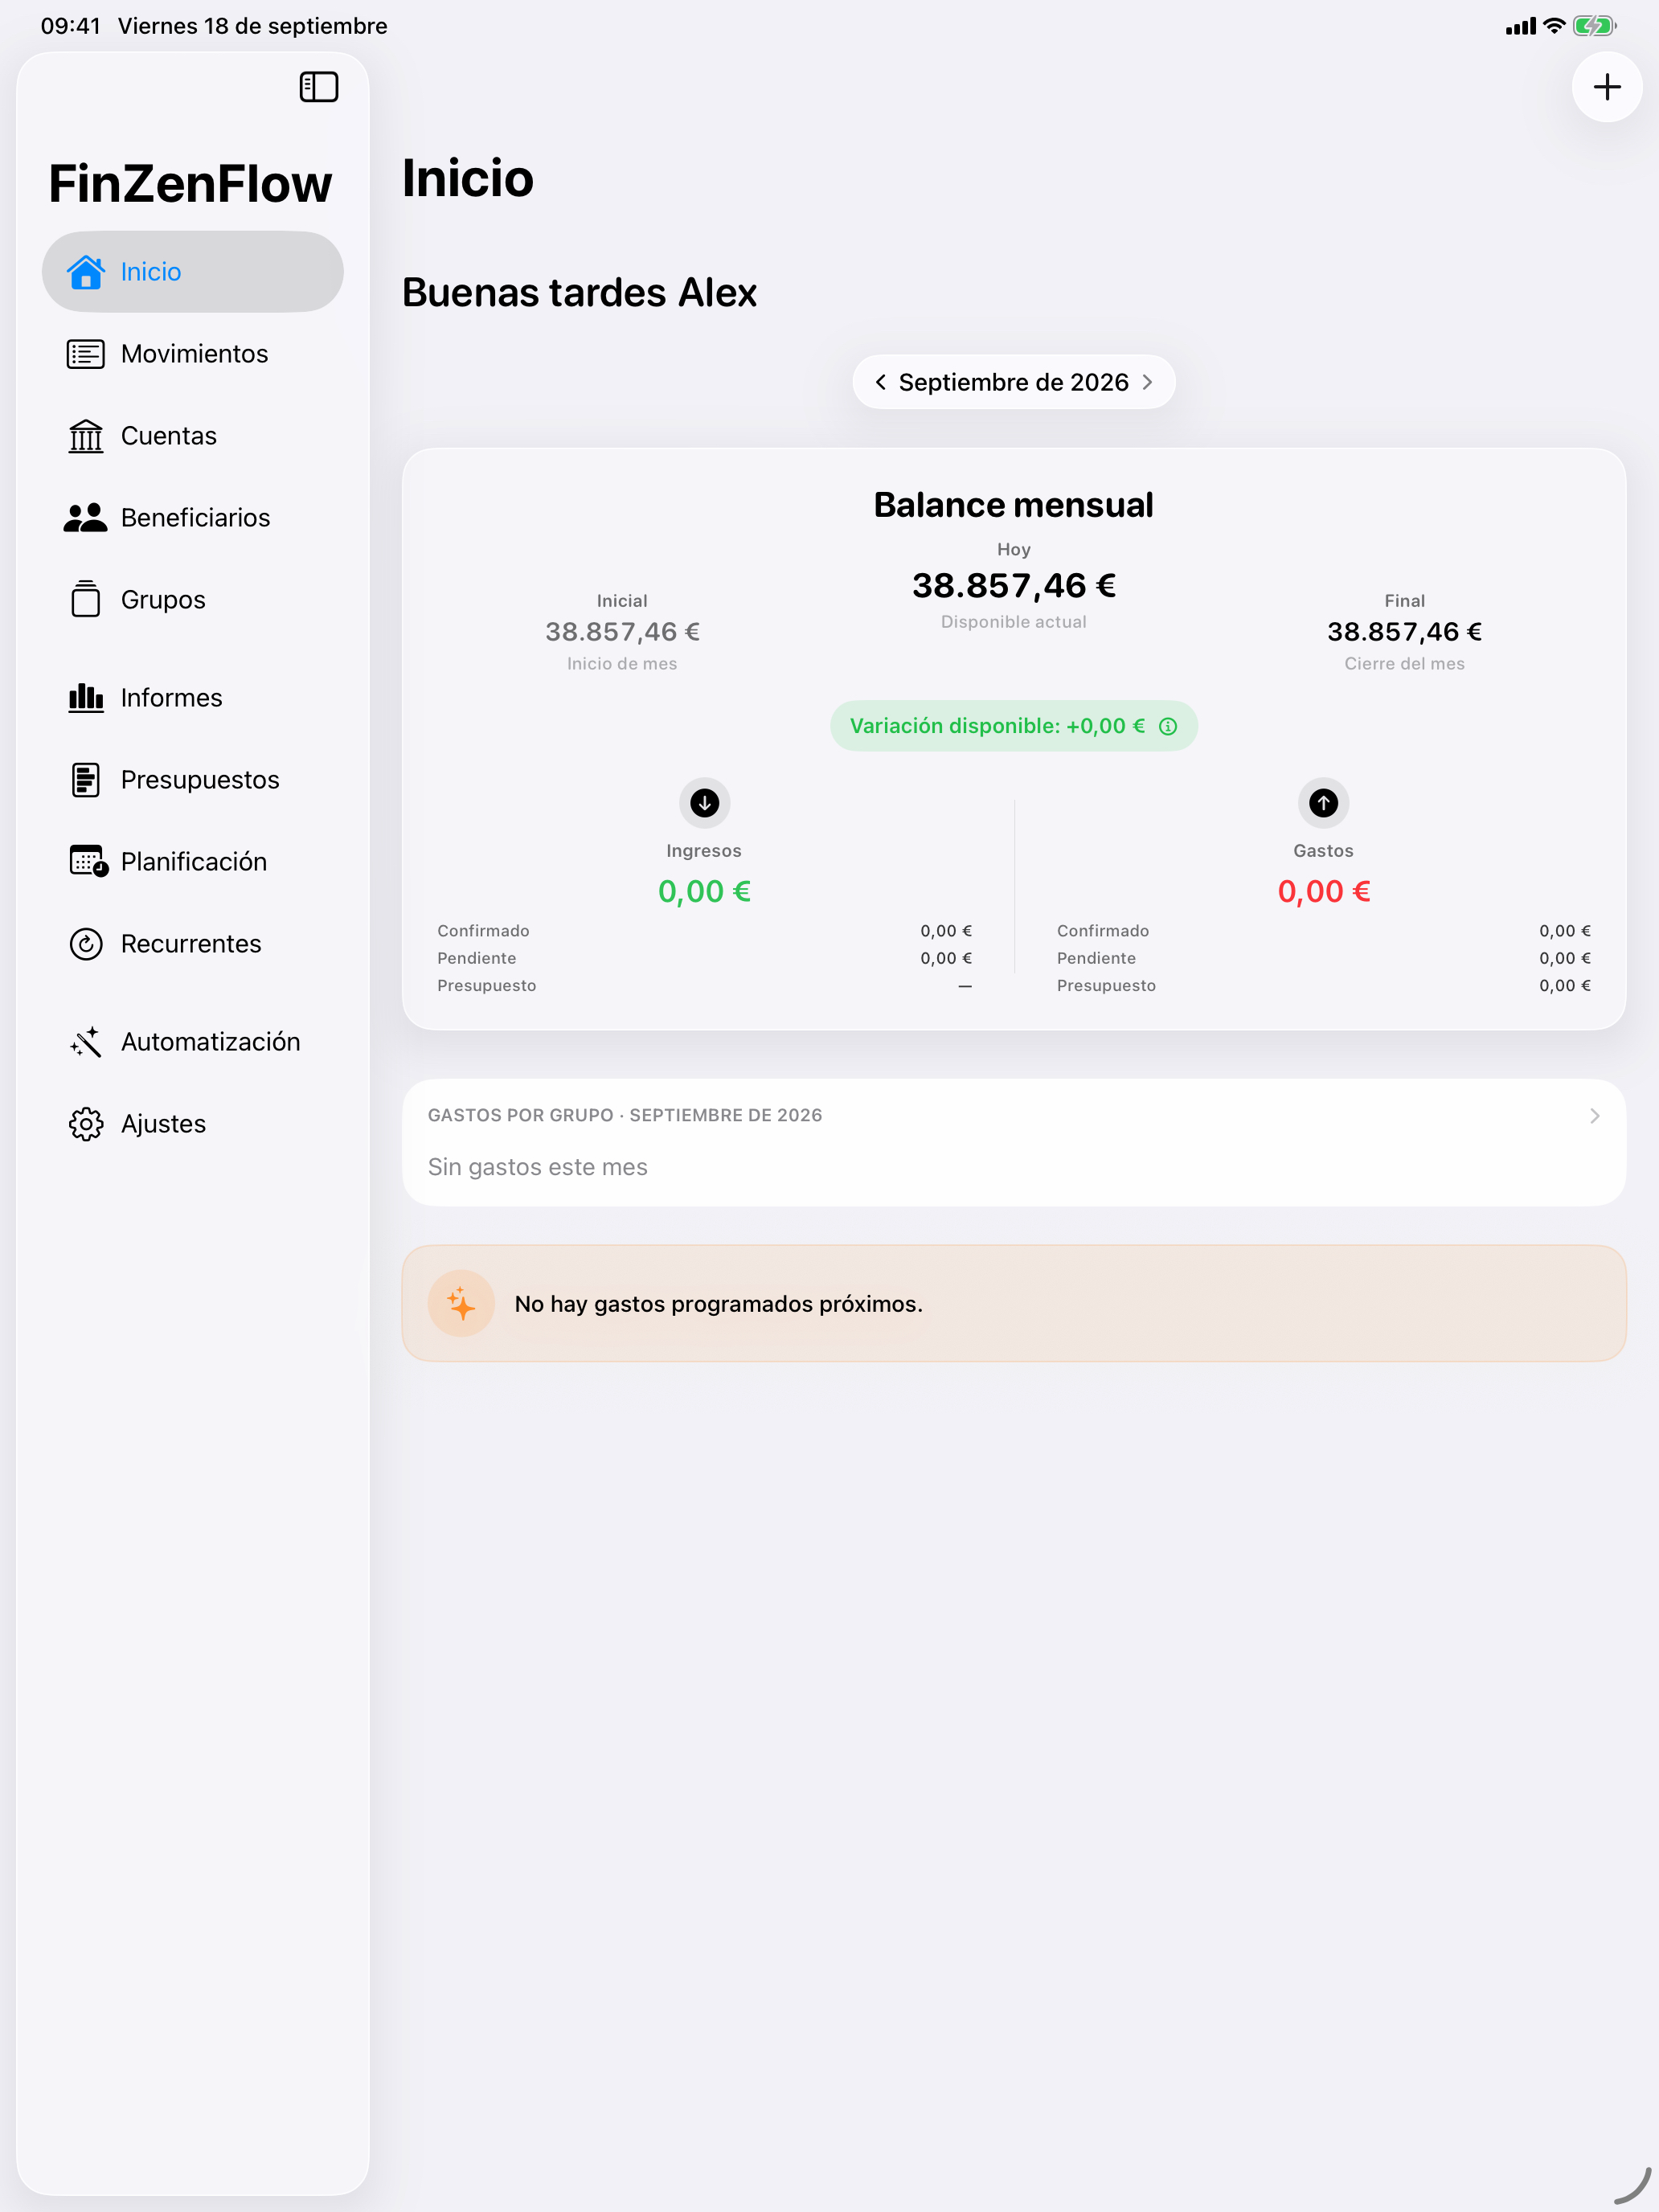Click the Gastos Presupuesto row label
The height and width of the screenshot is (2212, 1659).
1106,986
